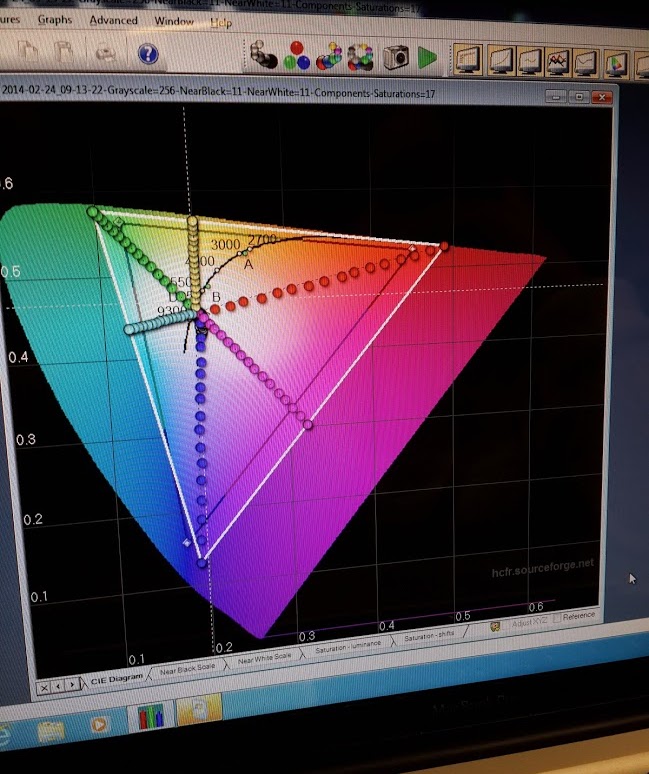The image size is (649, 774).
Task: Start grayscale measurement with gray balls icon
Action: (265, 53)
